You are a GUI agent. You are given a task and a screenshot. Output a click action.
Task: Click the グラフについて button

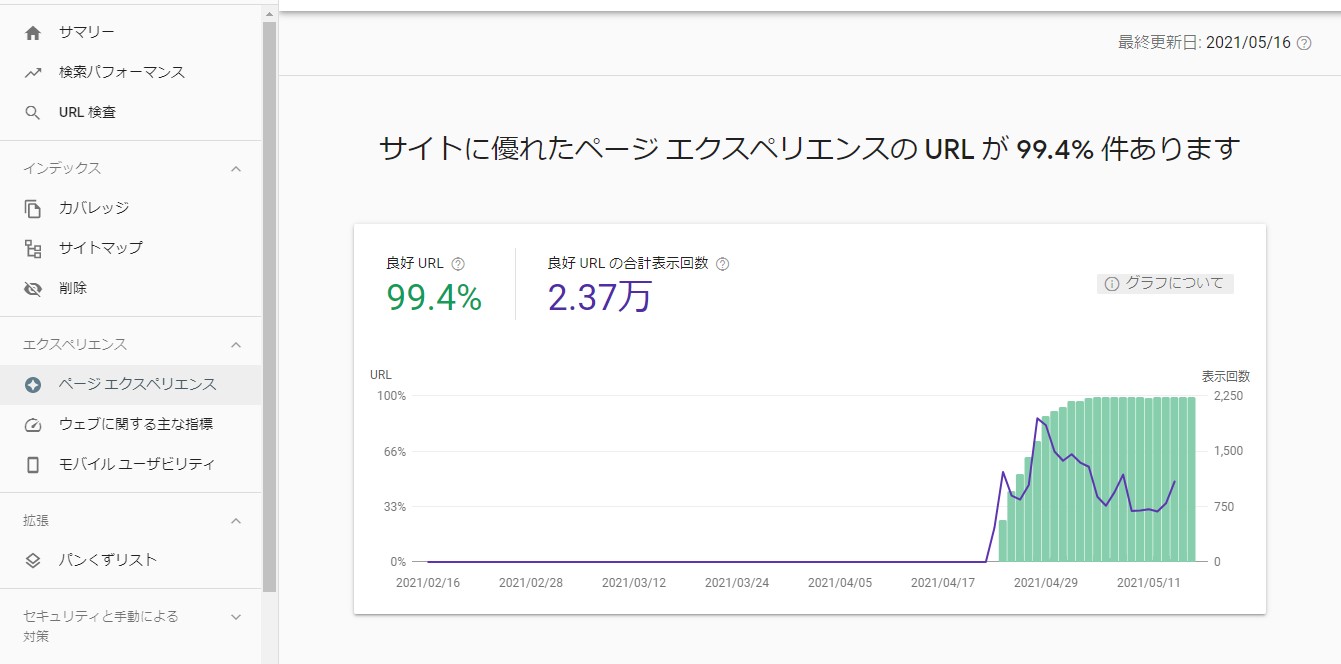click(1165, 284)
